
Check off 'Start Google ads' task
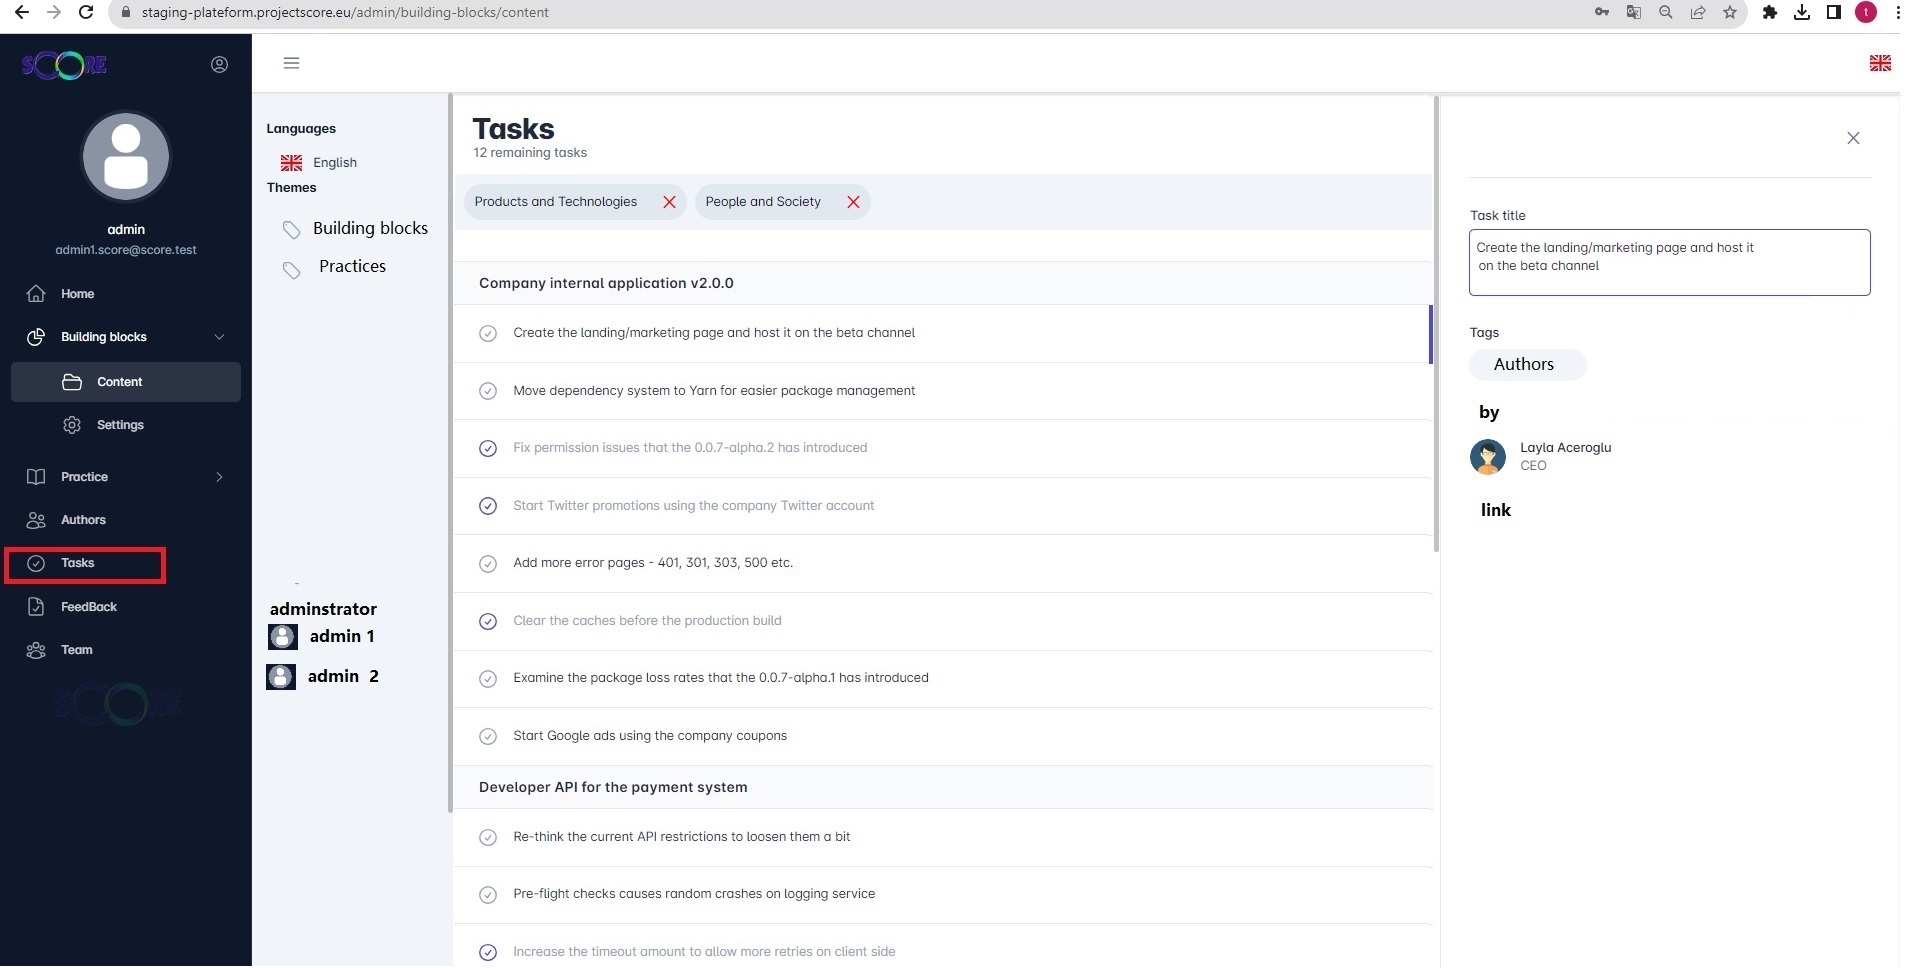[x=488, y=737]
